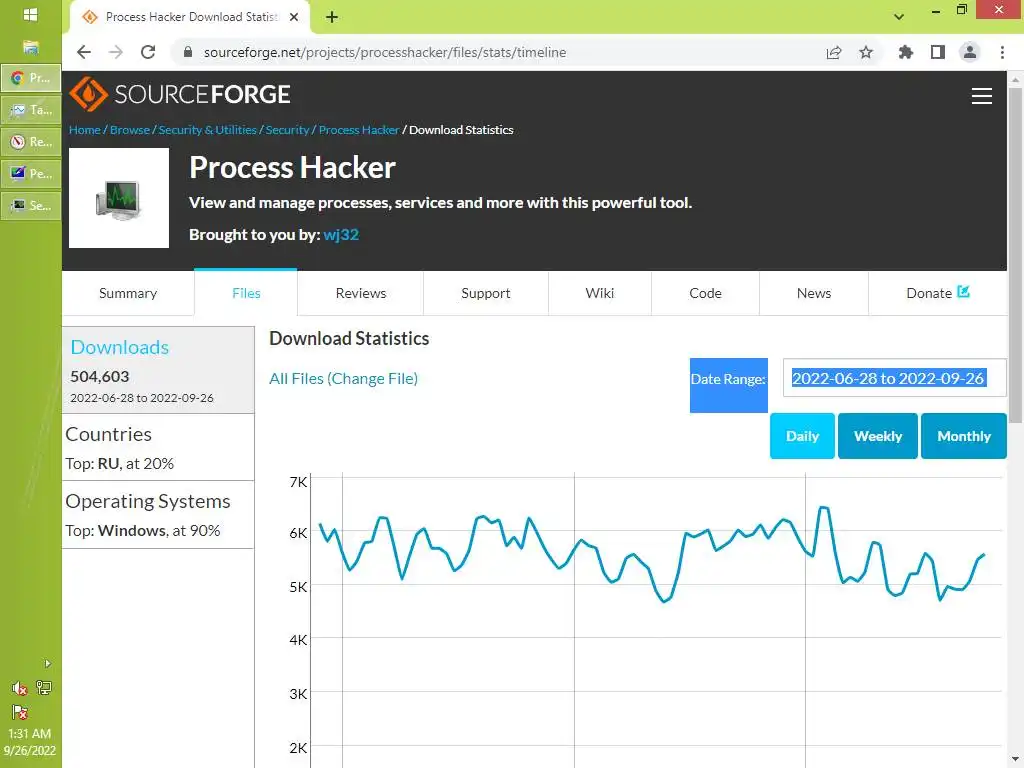
Task: Close the Process Hacker Download Statistics tab
Action: (x=294, y=17)
